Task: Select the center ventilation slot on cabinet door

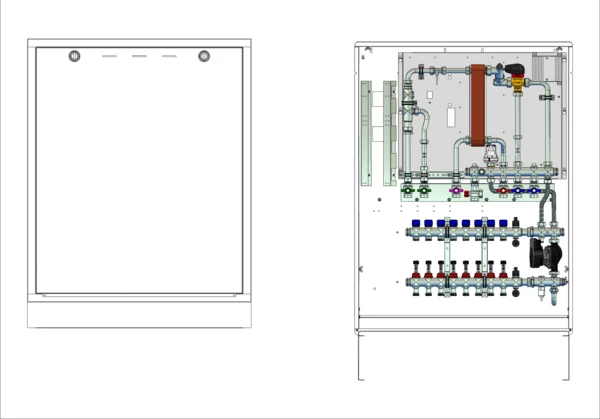Action: tap(139, 56)
